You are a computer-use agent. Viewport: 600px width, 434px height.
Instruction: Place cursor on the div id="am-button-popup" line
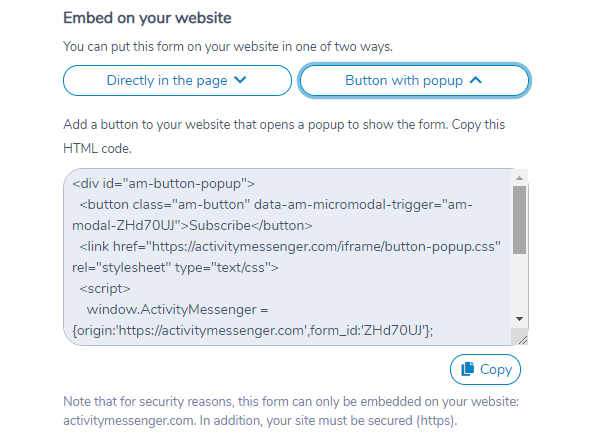click(163, 184)
